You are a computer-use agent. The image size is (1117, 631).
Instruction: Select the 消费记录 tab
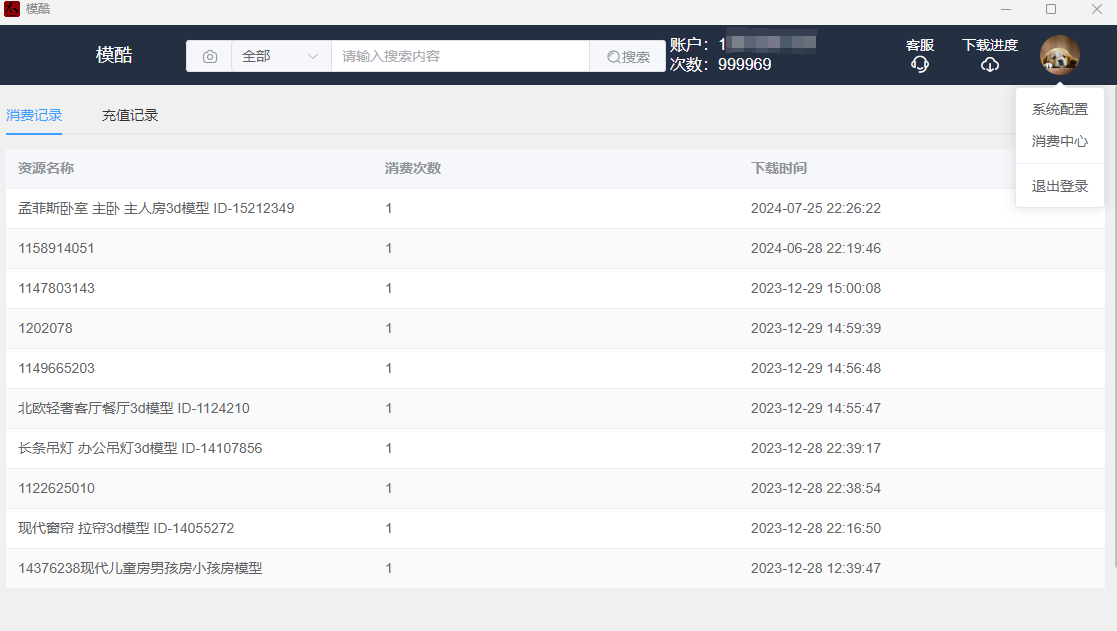click(x=34, y=115)
